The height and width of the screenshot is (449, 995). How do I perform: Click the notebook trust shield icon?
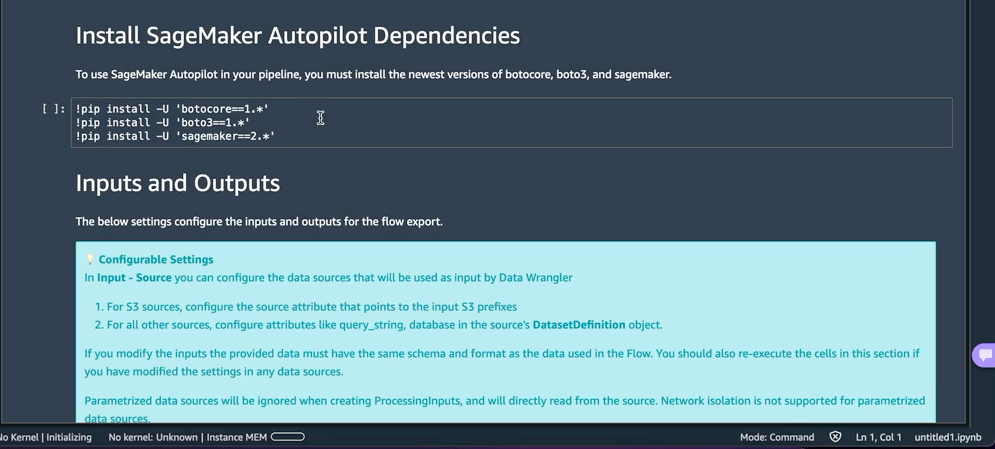click(x=835, y=437)
